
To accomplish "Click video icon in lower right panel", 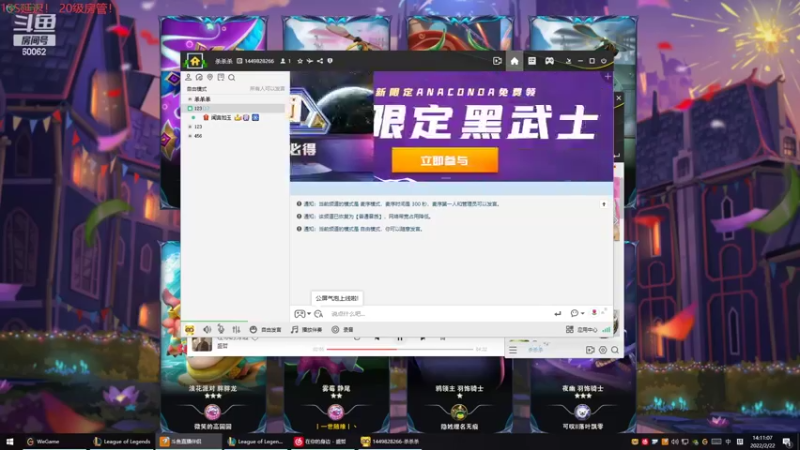I will [590, 350].
